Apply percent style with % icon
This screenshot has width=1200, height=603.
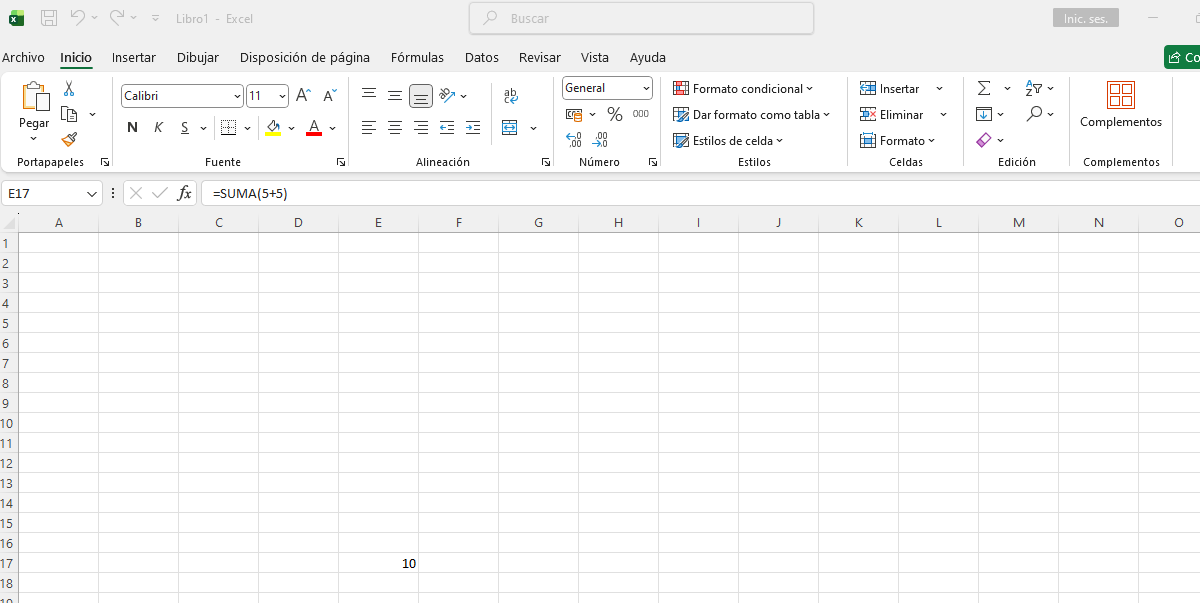615,115
